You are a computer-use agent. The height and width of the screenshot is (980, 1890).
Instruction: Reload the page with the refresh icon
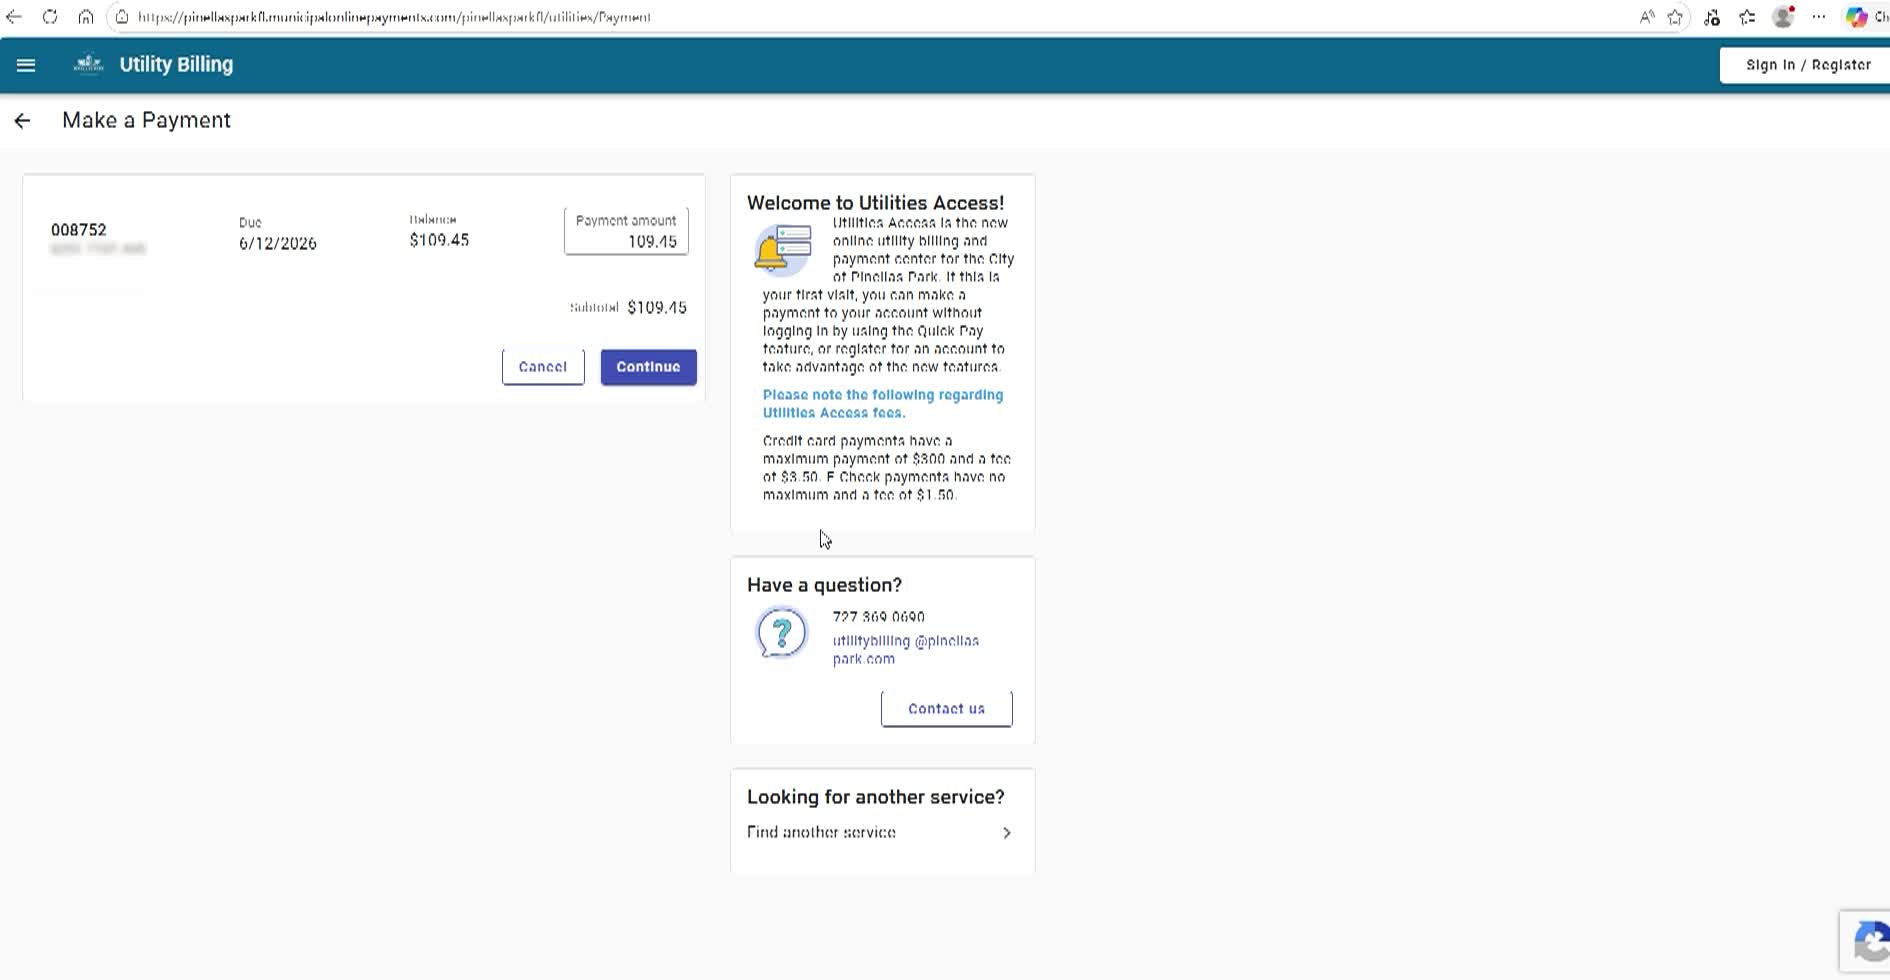pos(50,17)
